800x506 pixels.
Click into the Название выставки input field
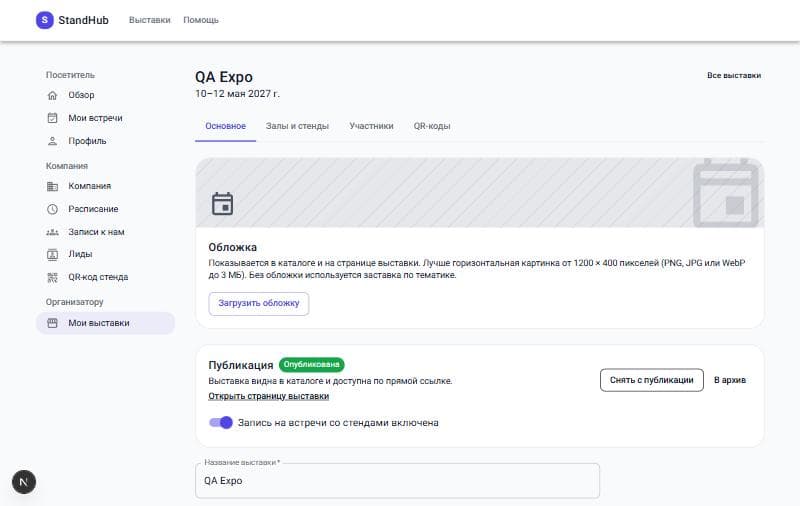coord(397,481)
